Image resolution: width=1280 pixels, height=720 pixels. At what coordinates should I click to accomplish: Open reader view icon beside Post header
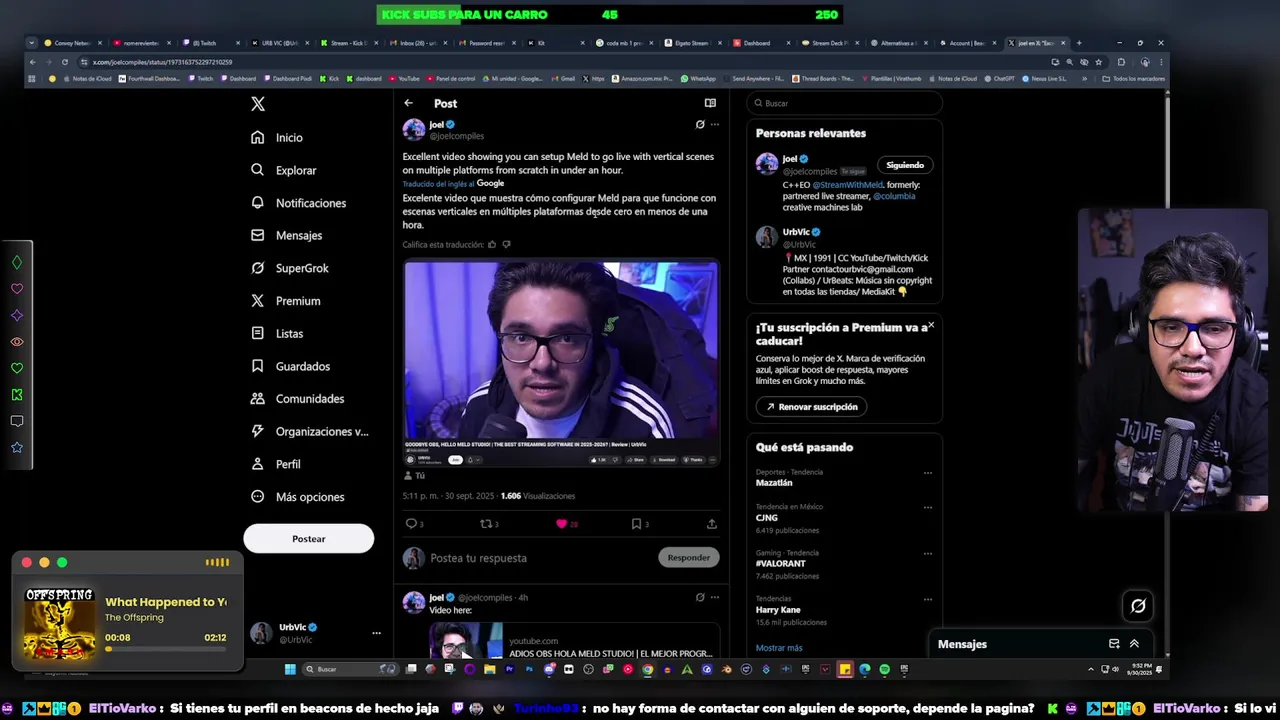point(710,103)
